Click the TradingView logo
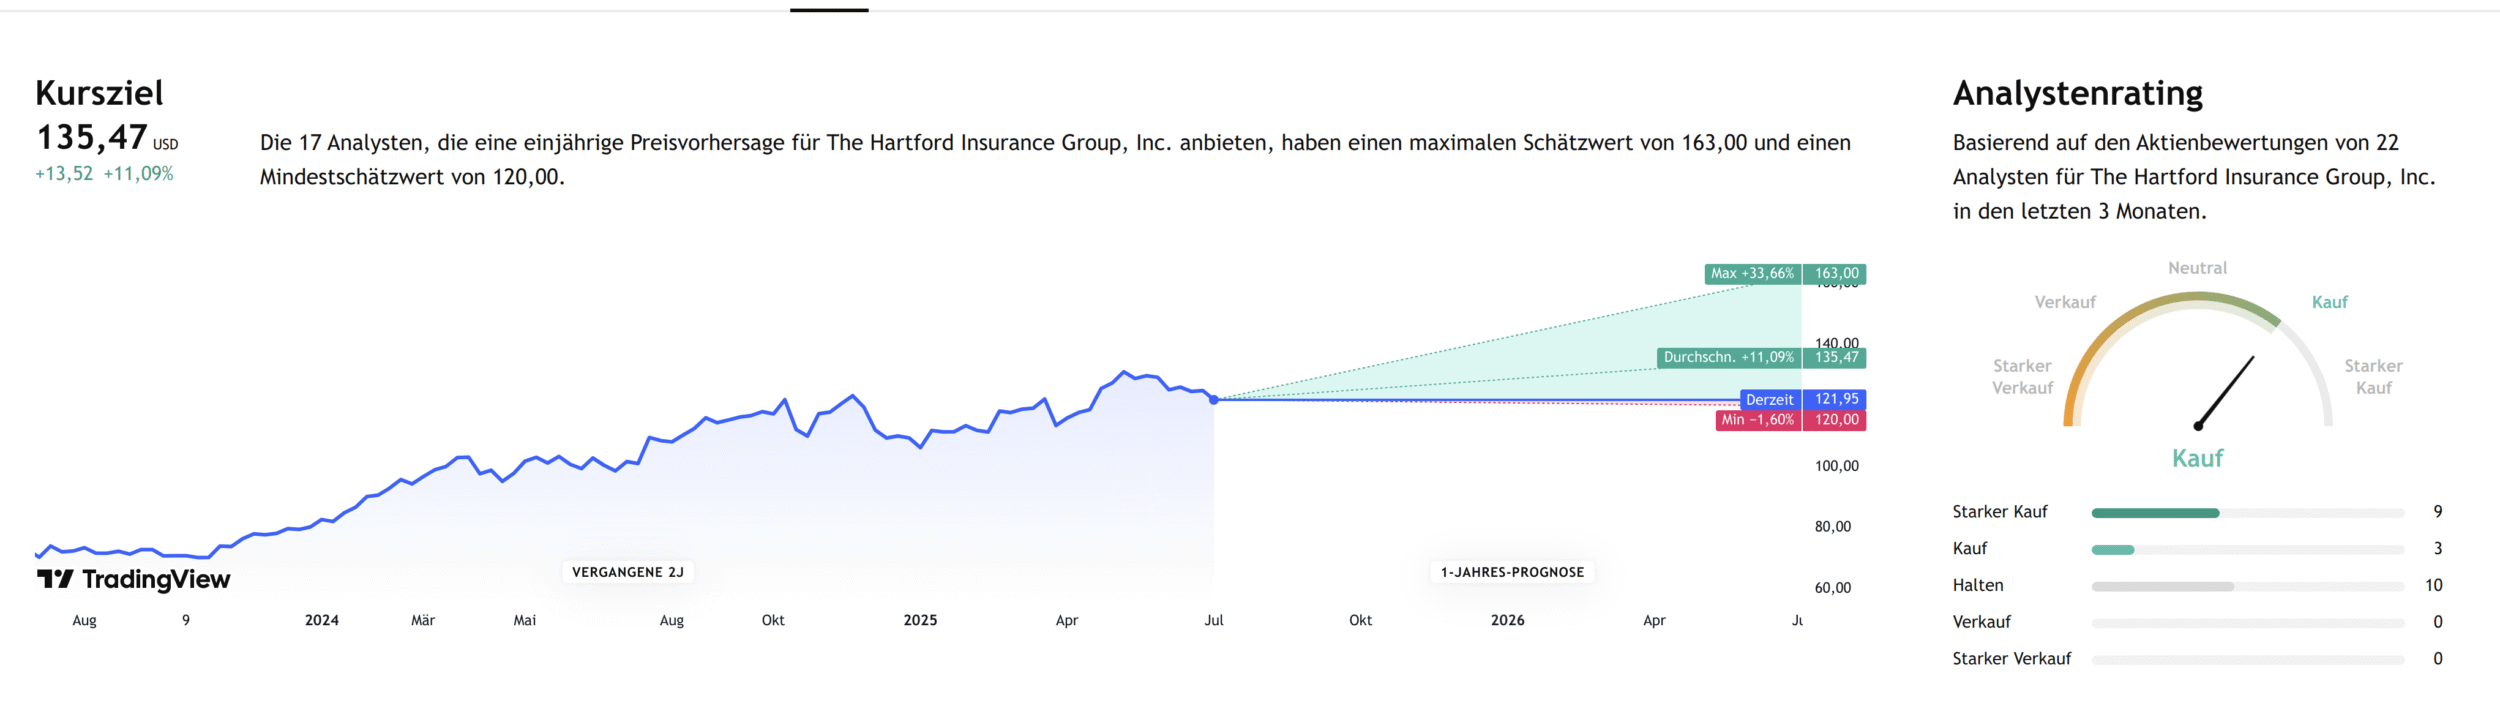Screen dimensions: 2500x703 (133, 579)
